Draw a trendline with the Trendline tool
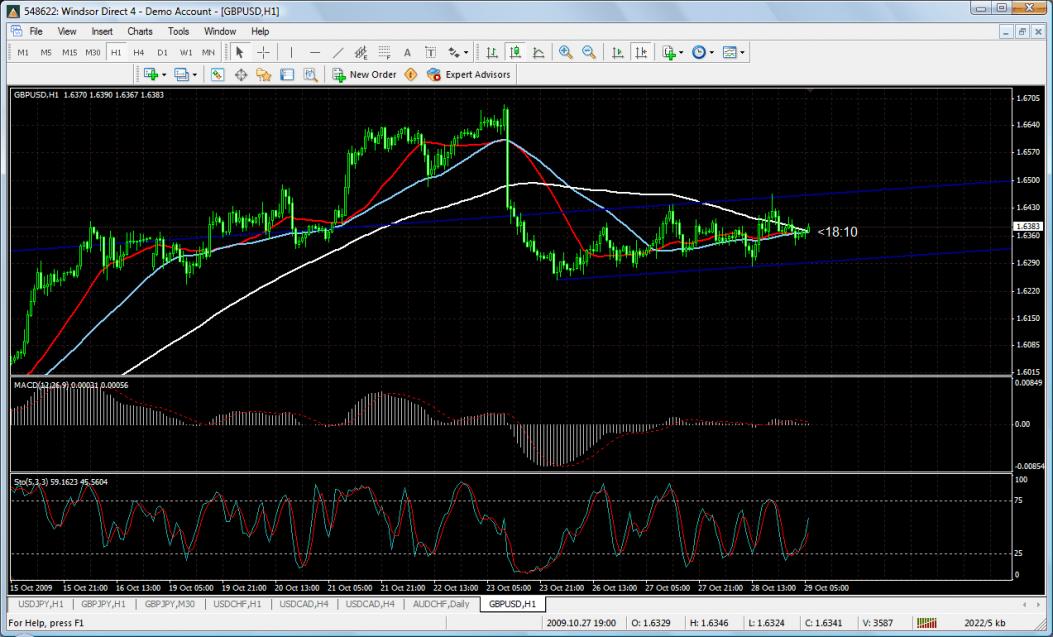Screen dimensions: 1053x637 coord(338,52)
